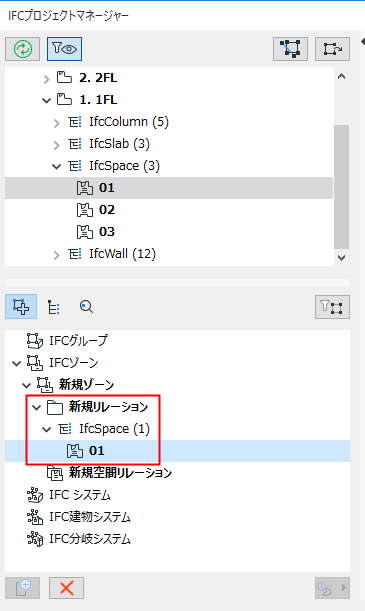Select the IFC システム item

click(80, 495)
